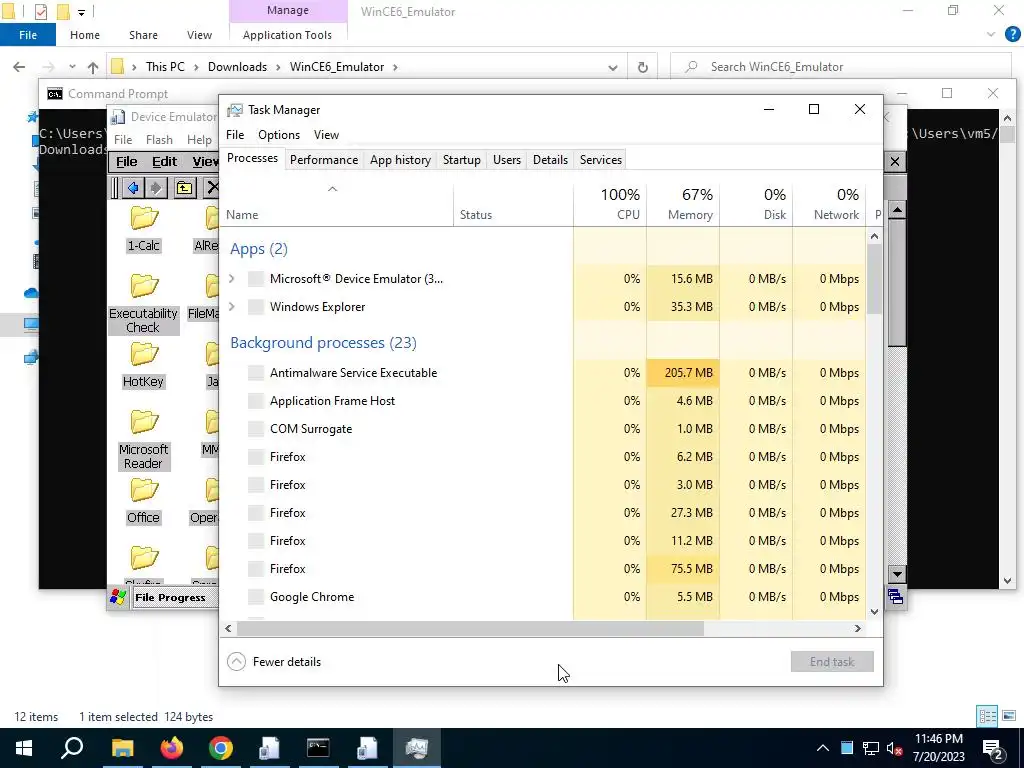
Task: Sort processes by the CPU column
Action: point(610,204)
